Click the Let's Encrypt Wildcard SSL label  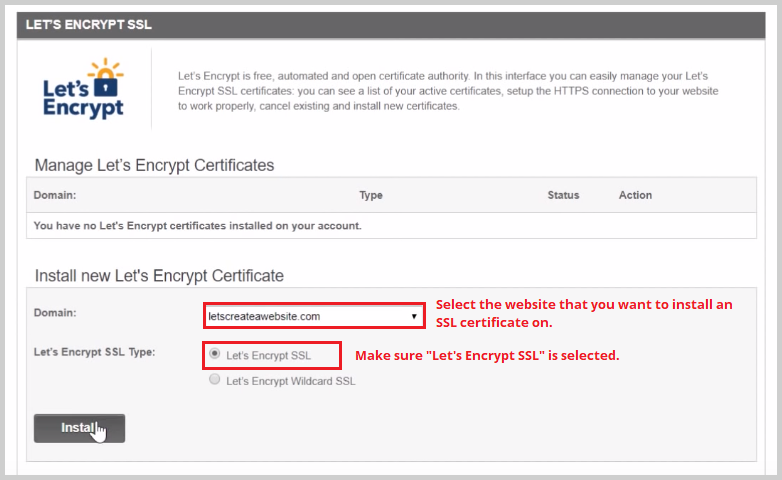291,381
